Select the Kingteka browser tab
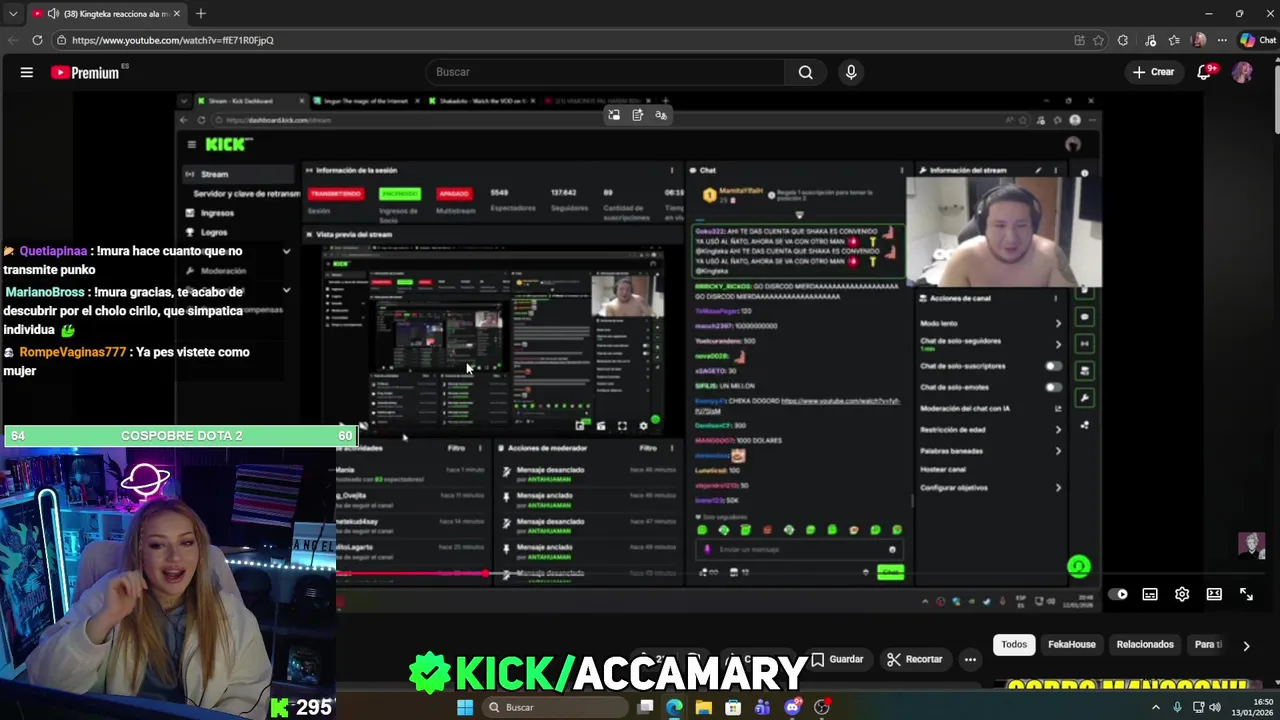The image size is (1280, 720). (x=105, y=14)
